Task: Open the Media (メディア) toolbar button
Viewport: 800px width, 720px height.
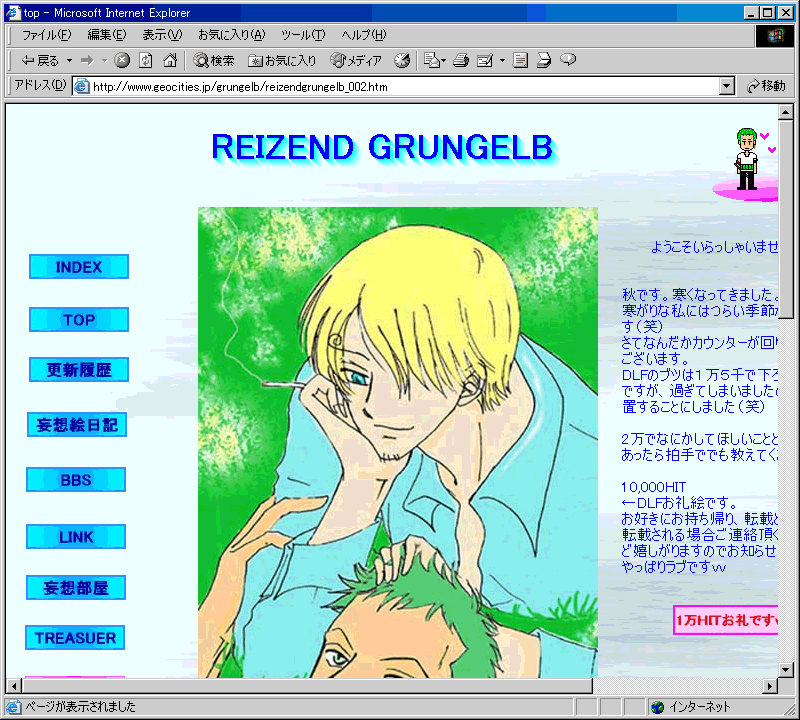Action: click(x=356, y=61)
